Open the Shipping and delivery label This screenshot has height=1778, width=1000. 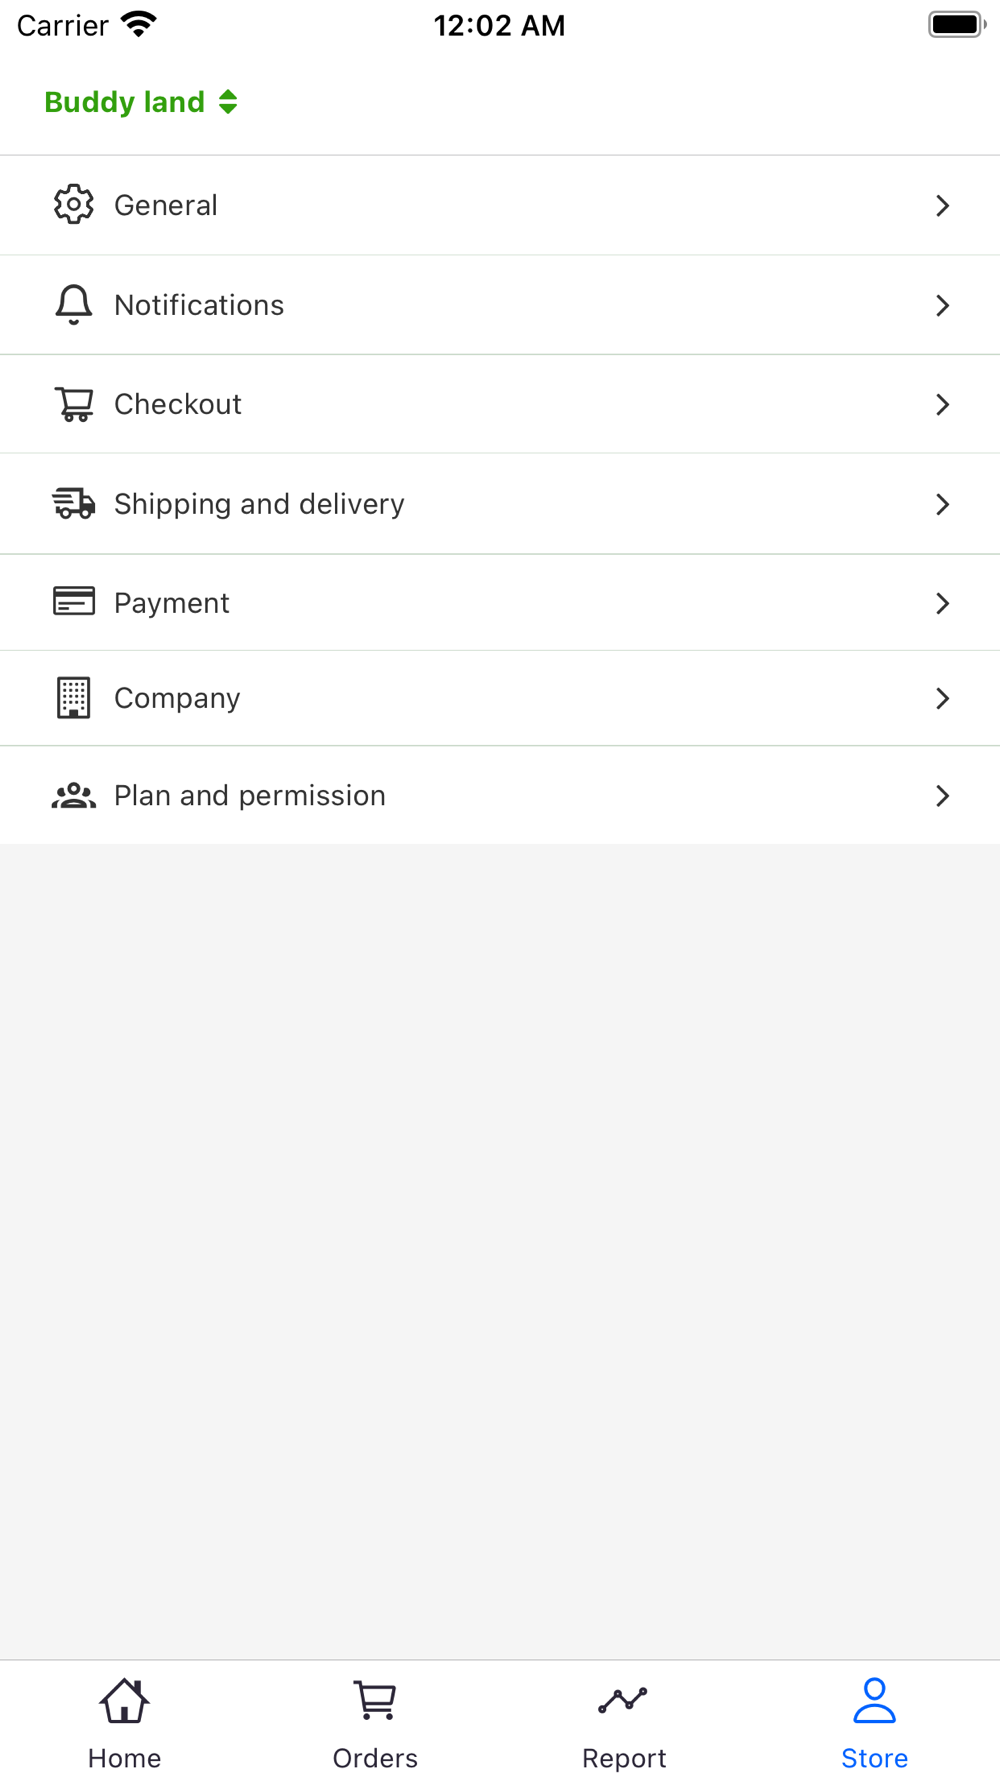[259, 504]
